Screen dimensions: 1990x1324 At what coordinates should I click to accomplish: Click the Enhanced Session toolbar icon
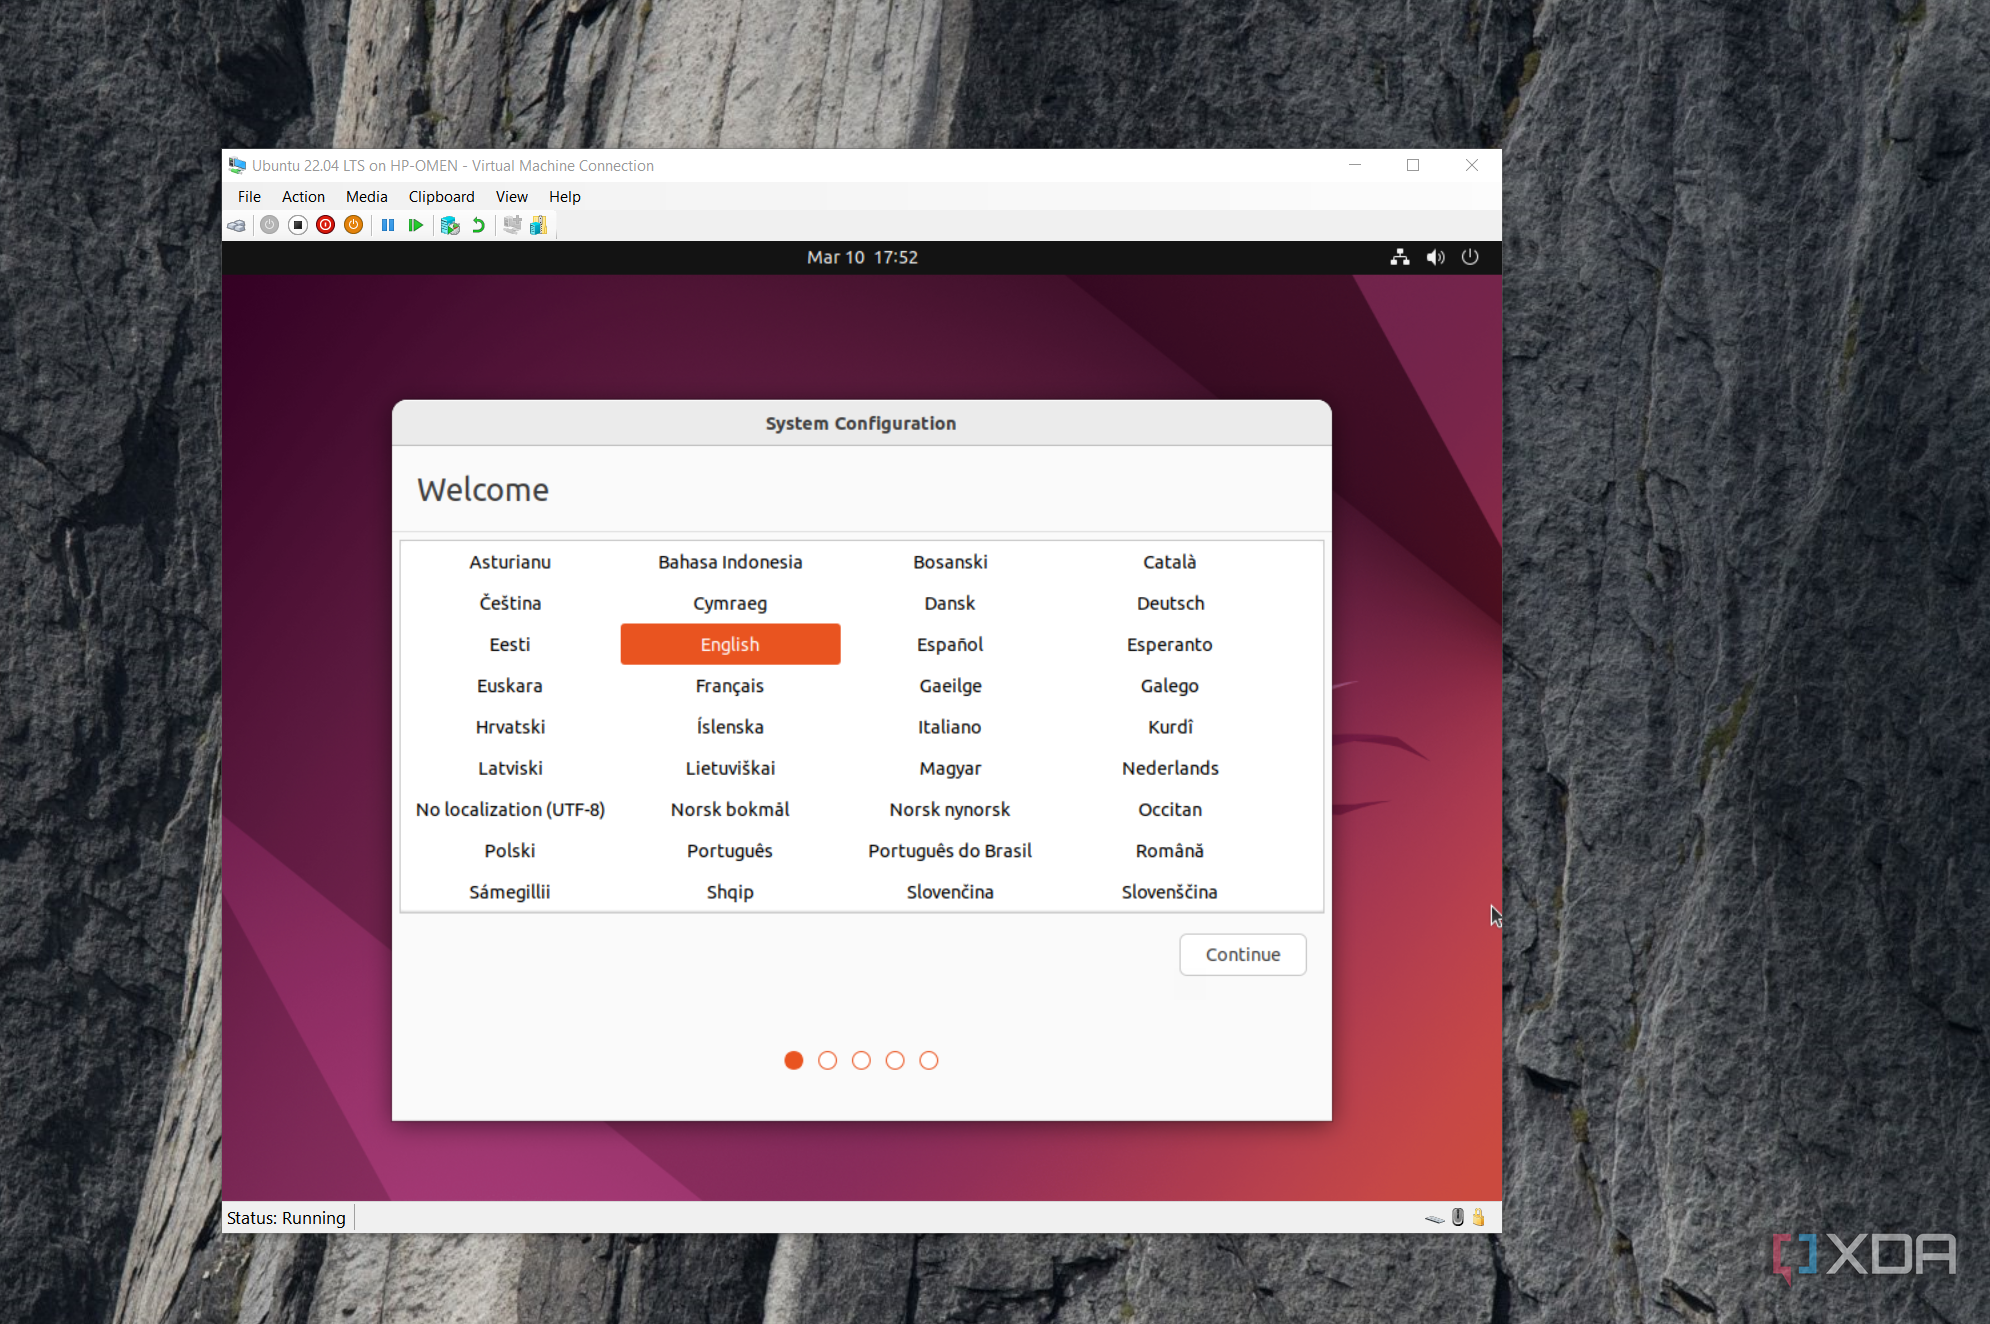pos(512,226)
